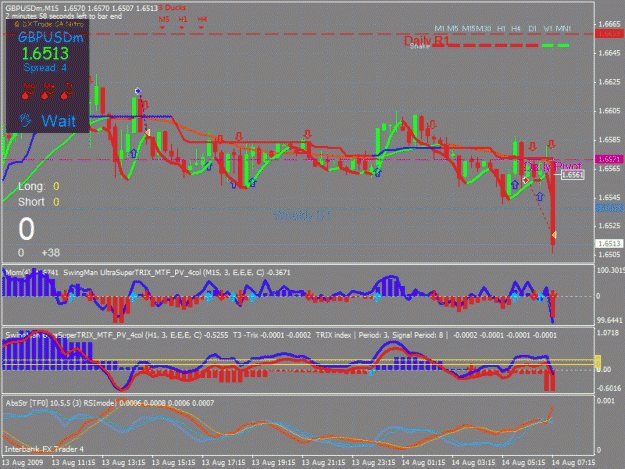Select the MN1 timeframe label

coord(563,29)
